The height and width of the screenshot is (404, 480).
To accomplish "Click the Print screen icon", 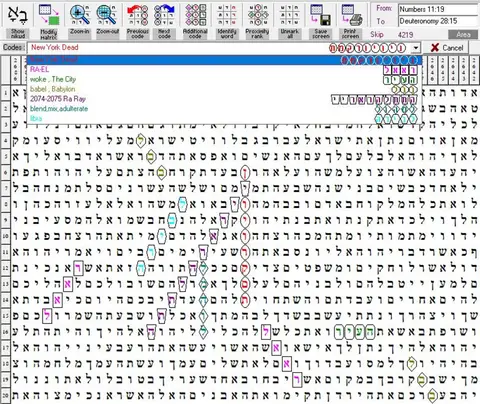I will pyautogui.click(x=351, y=15).
